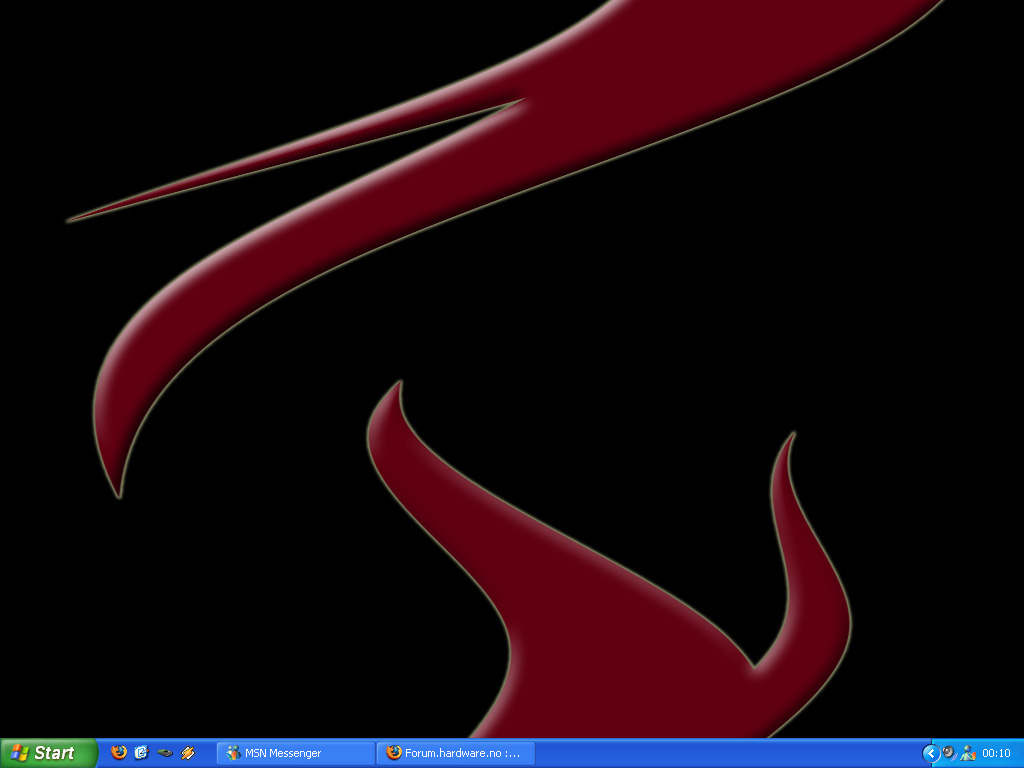Click the gray disc Quick Launch icon
This screenshot has height=768, width=1024.
coord(165,753)
